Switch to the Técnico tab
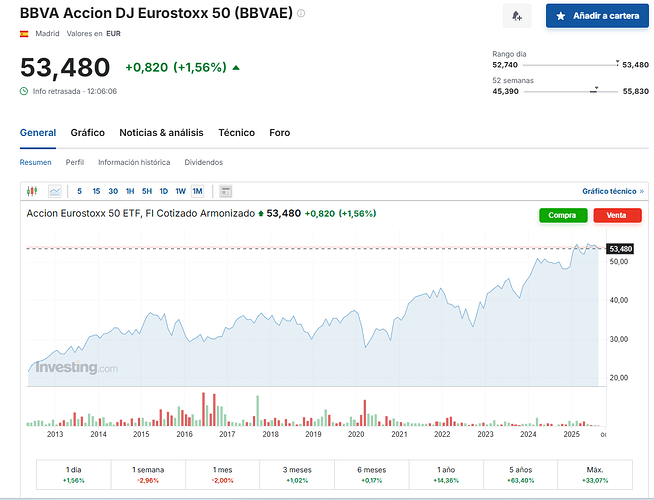The height and width of the screenshot is (500, 654). (236, 133)
